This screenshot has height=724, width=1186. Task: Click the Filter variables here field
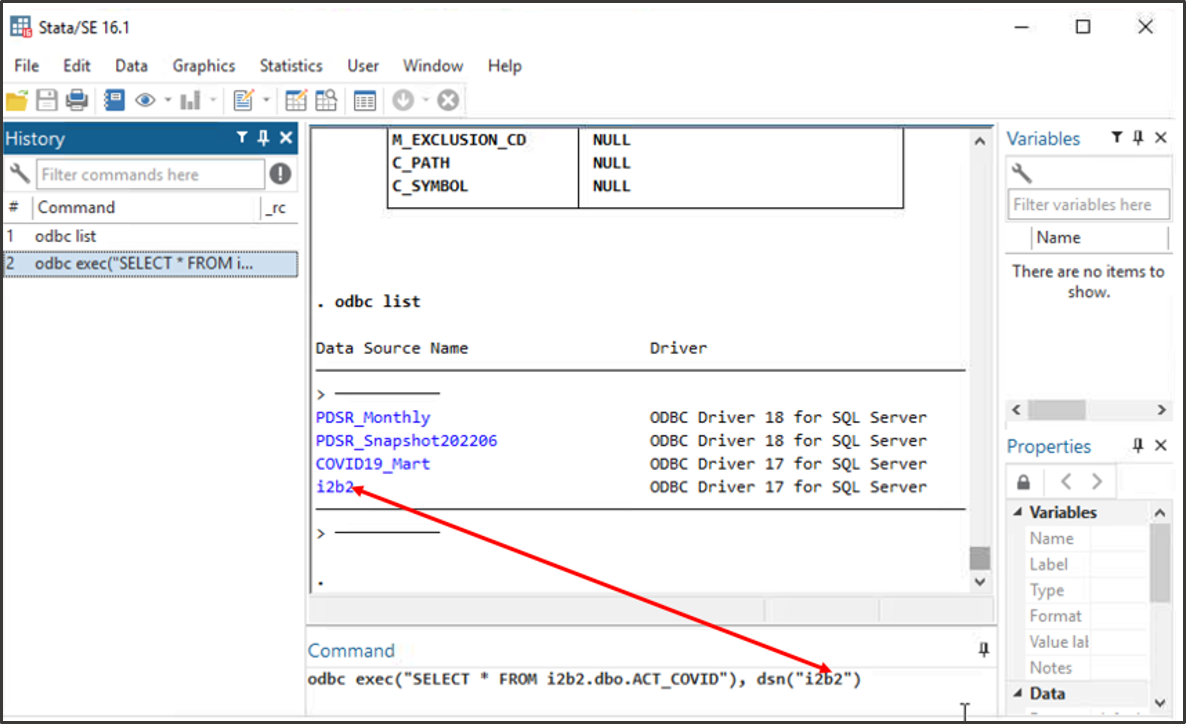(x=1088, y=204)
